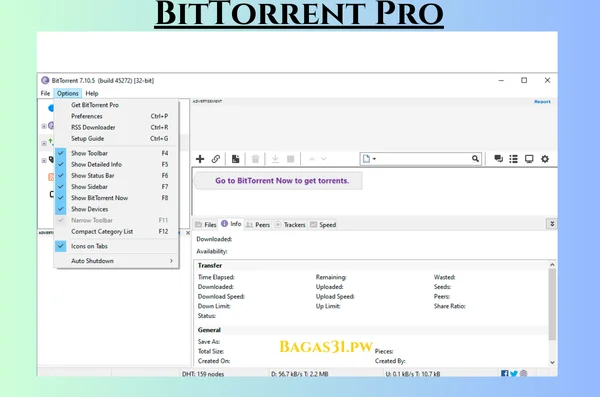Click the DHT: 159 nodes status text
This screenshot has width=600, height=397.
pos(203,374)
